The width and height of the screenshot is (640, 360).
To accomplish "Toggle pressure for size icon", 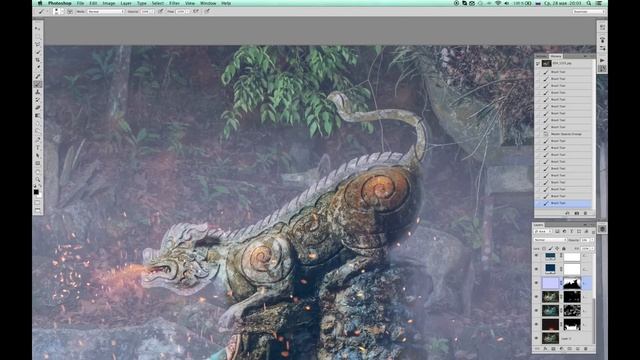I will pyautogui.click(x=207, y=11).
